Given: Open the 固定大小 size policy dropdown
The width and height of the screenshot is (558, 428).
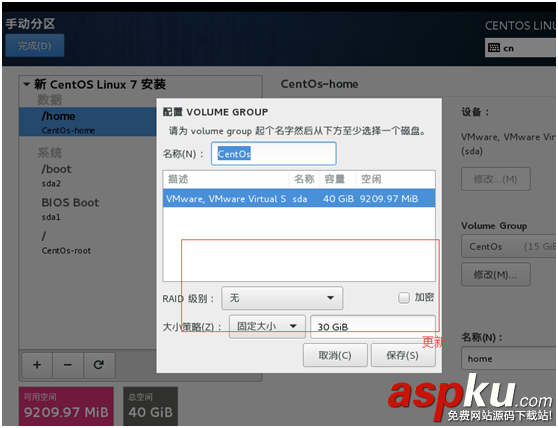Looking at the screenshot, I should coord(267,326).
